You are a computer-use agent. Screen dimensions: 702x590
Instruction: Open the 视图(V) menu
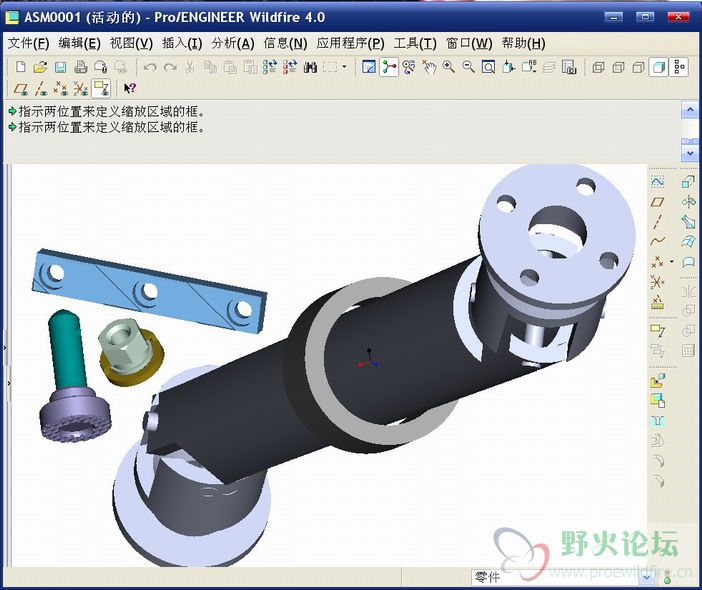(131, 43)
